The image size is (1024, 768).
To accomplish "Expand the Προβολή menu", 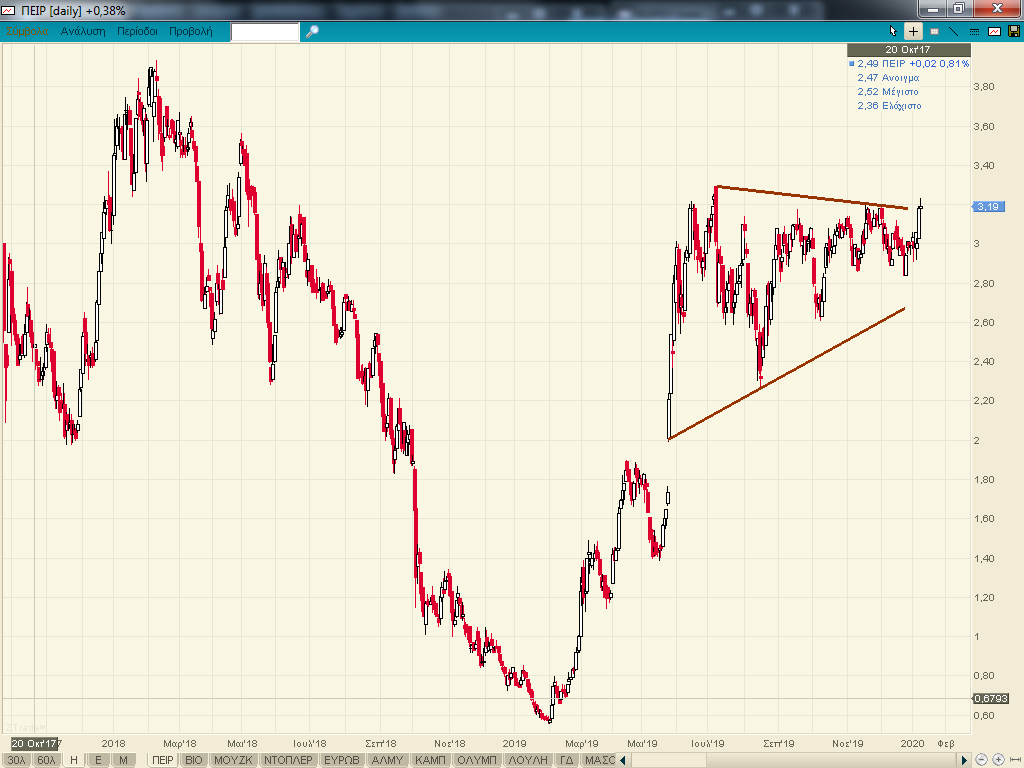I will coord(190,31).
